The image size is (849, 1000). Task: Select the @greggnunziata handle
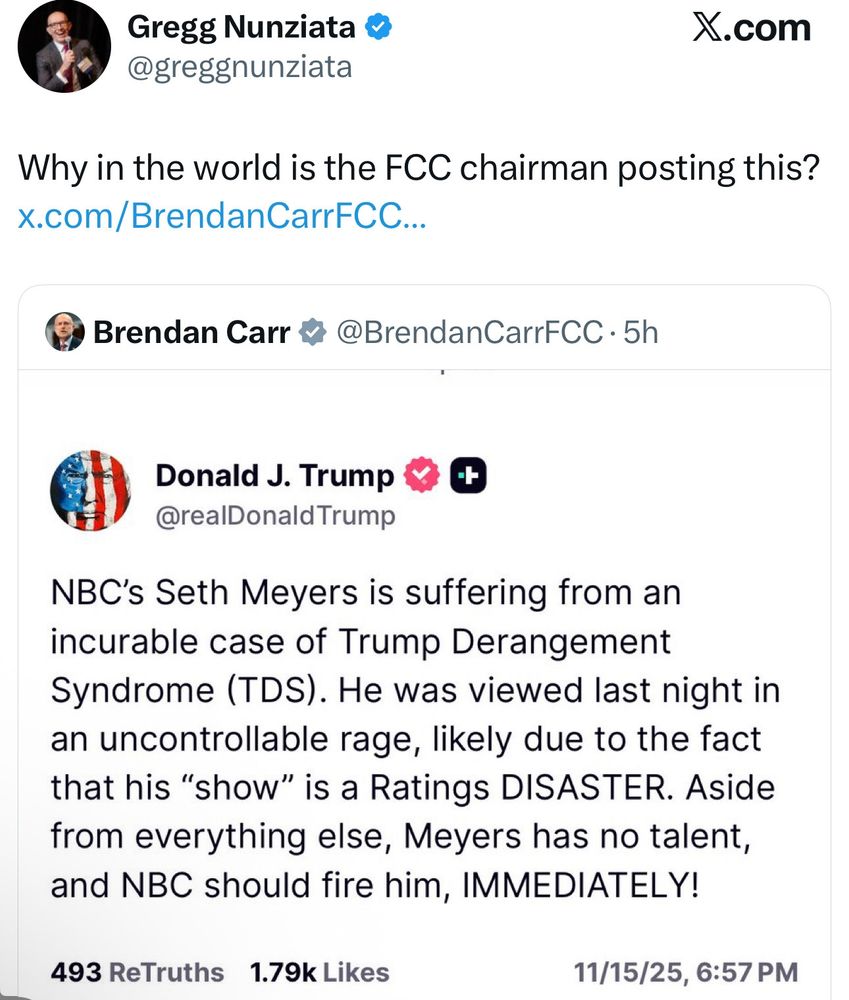coord(239,67)
